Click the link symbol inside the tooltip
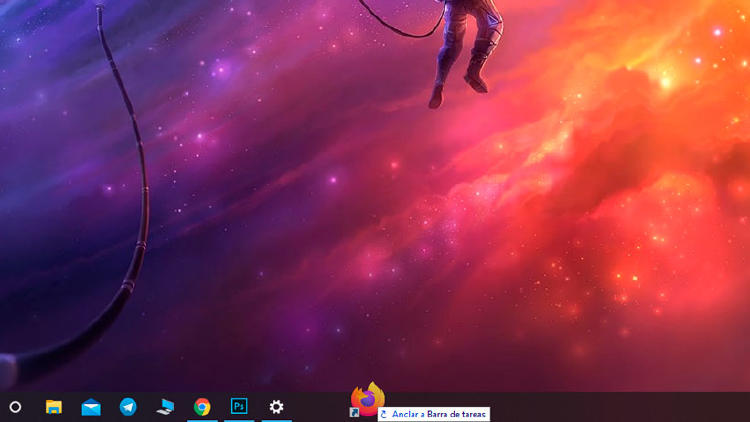The height and width of the screenshot is (422, 750). click(x=385, y=414)
